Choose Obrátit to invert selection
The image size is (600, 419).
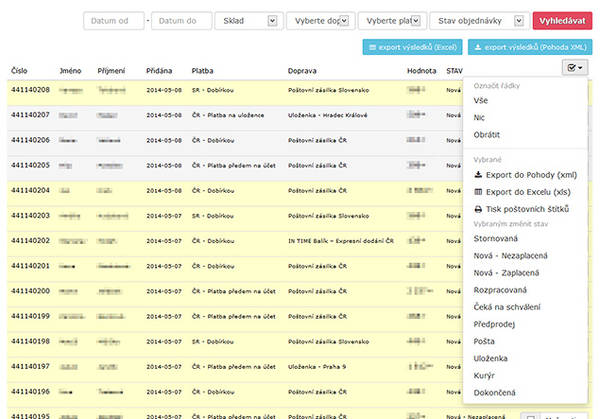click(487, 135)
